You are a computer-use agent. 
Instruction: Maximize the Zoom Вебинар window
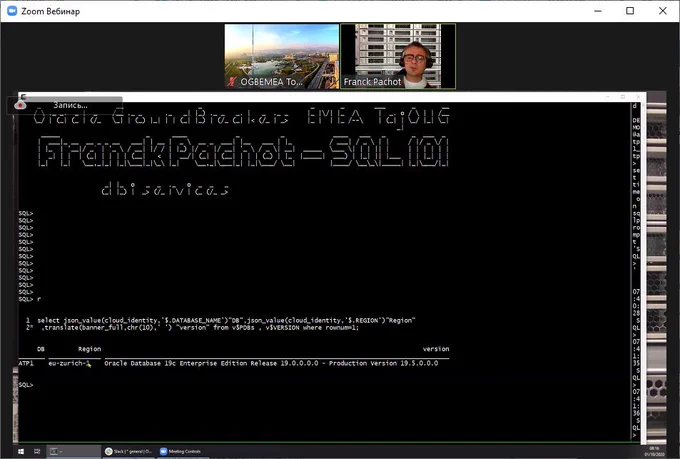[630, 11]
